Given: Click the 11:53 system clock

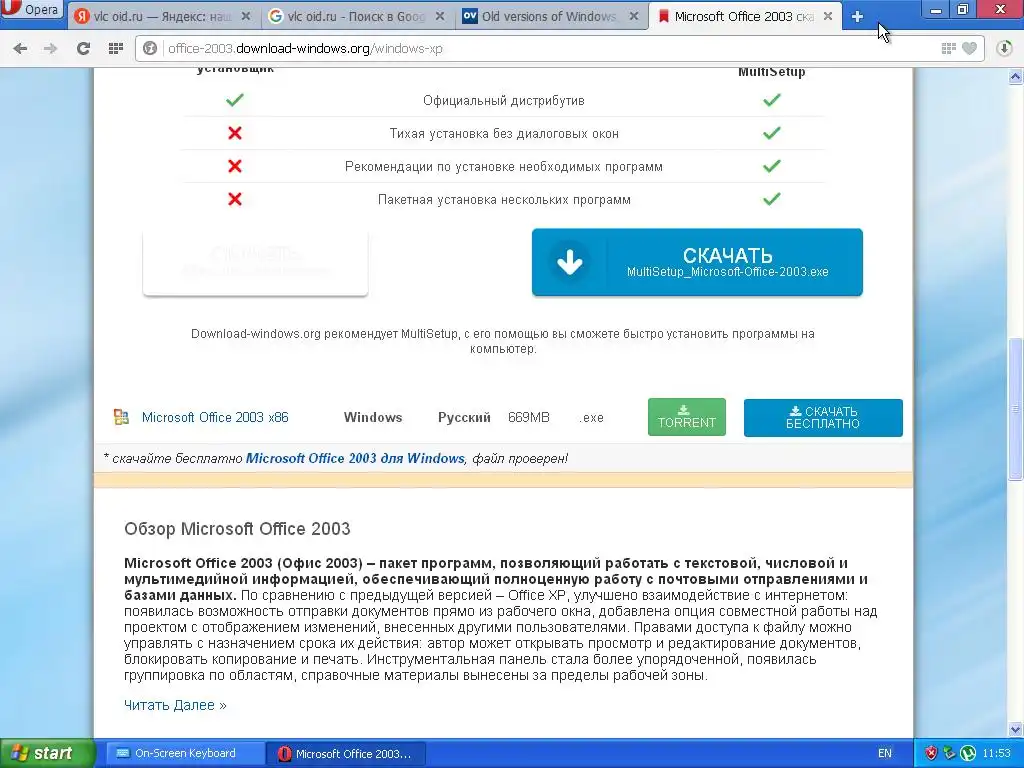Looking at the screenshot, I should [997, 753].
